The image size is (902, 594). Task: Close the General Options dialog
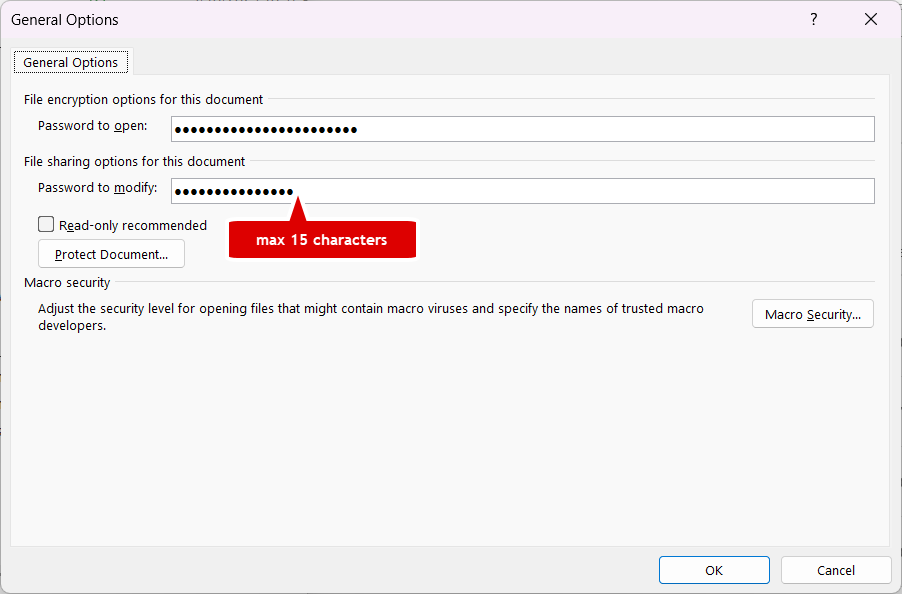point(869,20)
